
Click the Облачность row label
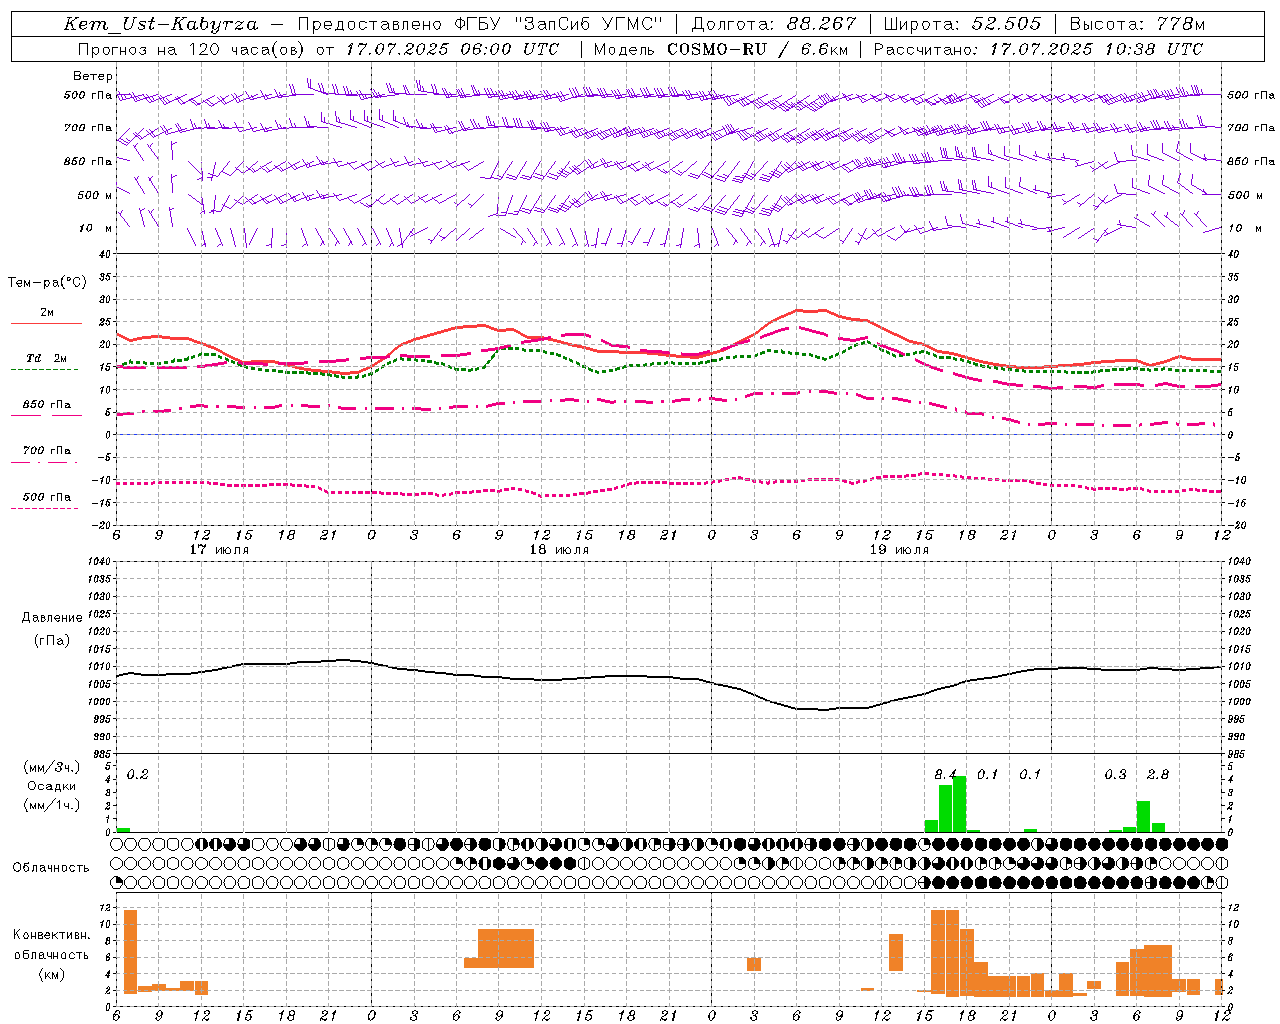(51, 868)
